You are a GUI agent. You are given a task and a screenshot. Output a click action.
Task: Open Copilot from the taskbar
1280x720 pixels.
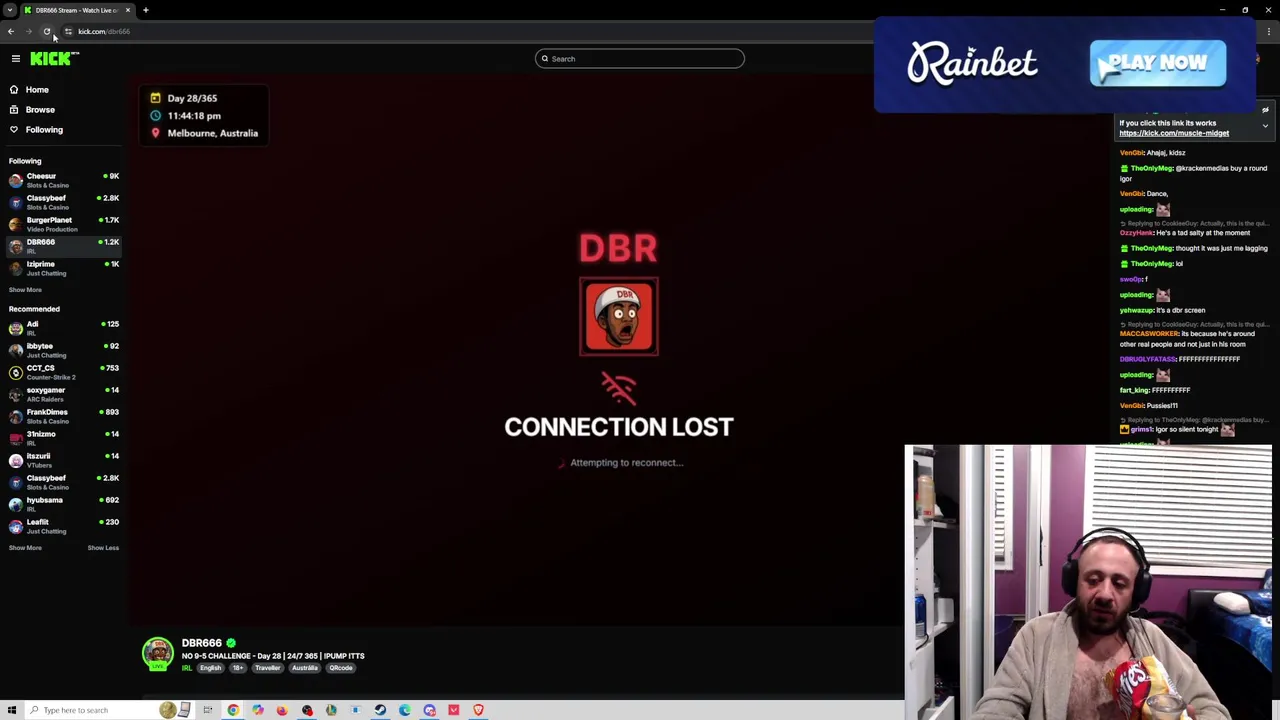point(258,710)
